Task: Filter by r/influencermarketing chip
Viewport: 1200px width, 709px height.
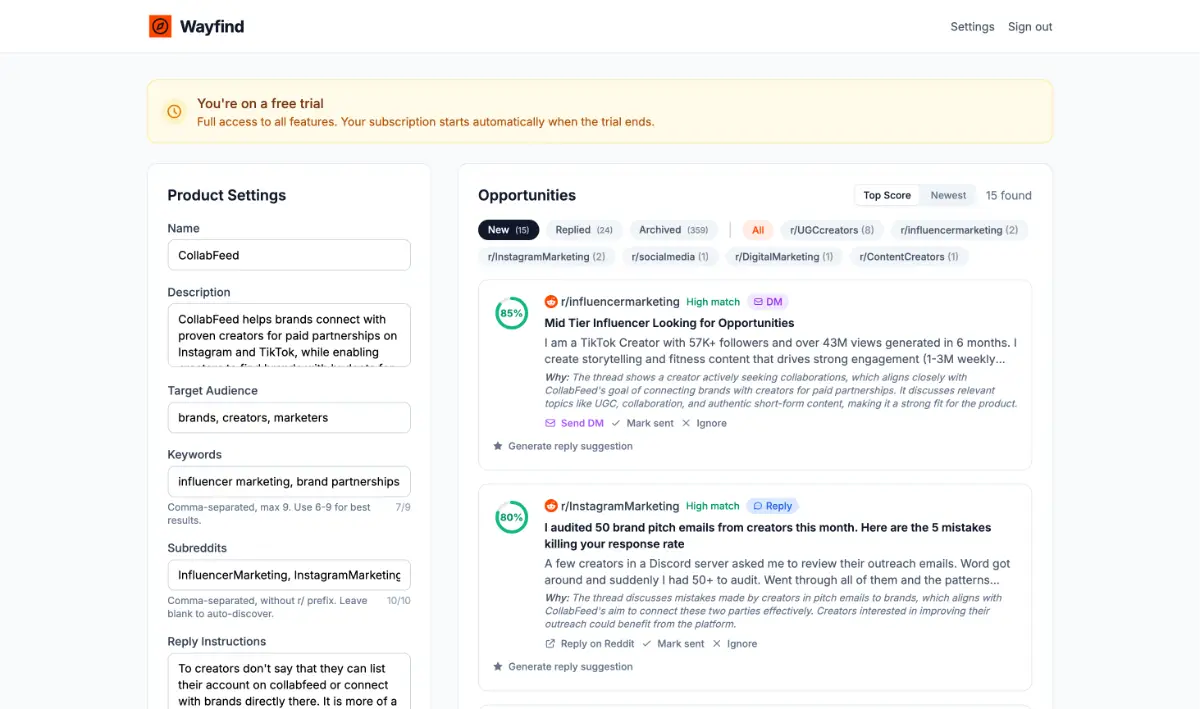Action: click(959, 230)
